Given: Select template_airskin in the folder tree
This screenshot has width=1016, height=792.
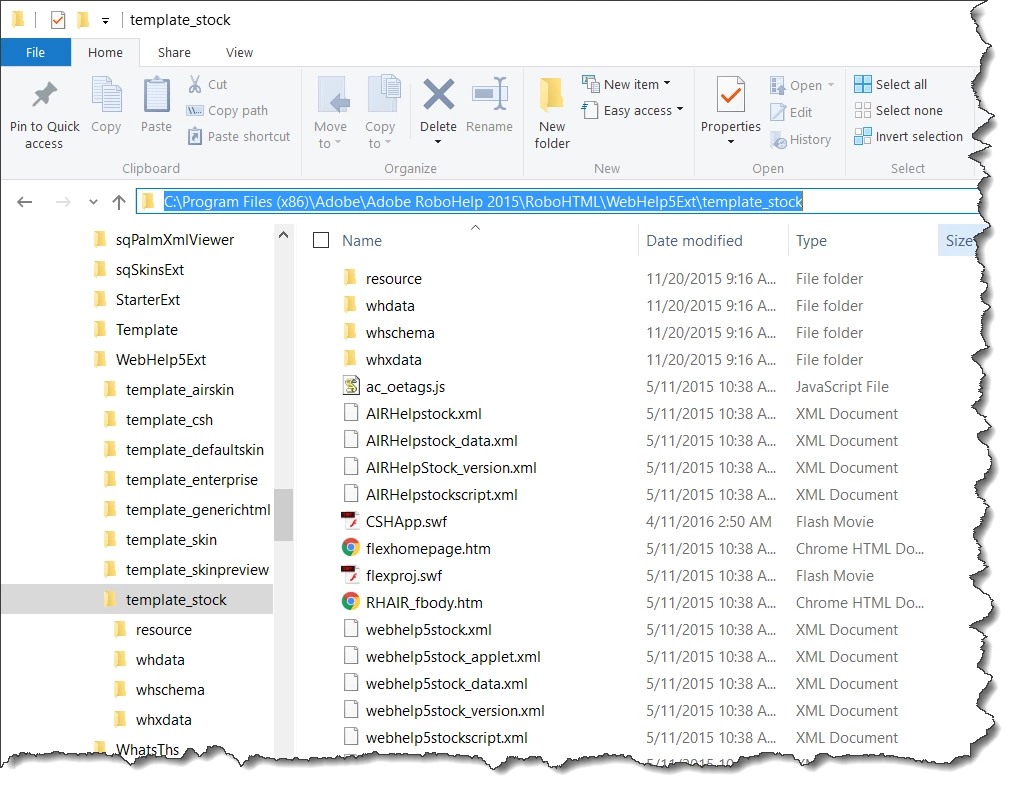Looking at the screenshot, I should [179, 390].
